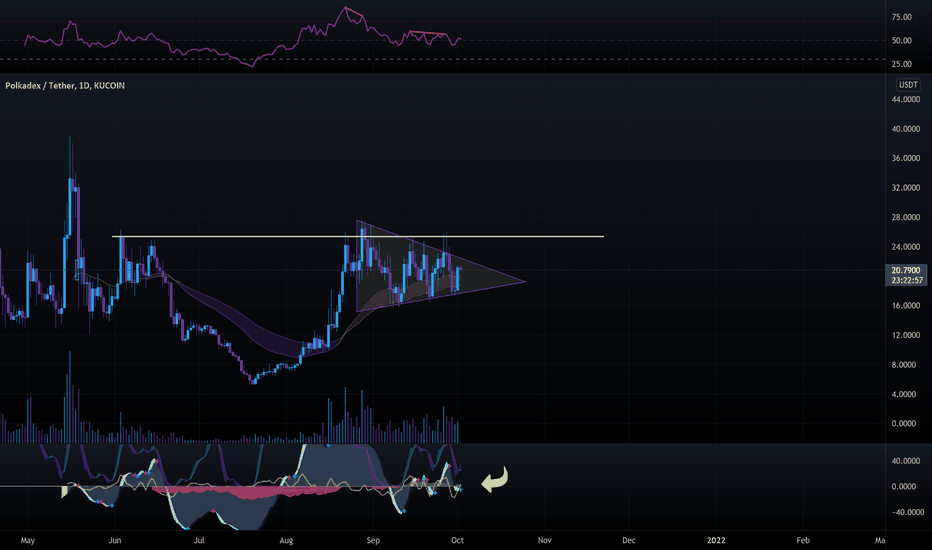Screen dimensions: 932x550
Task: Click the 16.0000 price axis label
Action: pyautogui.click(x=905, y=306)
